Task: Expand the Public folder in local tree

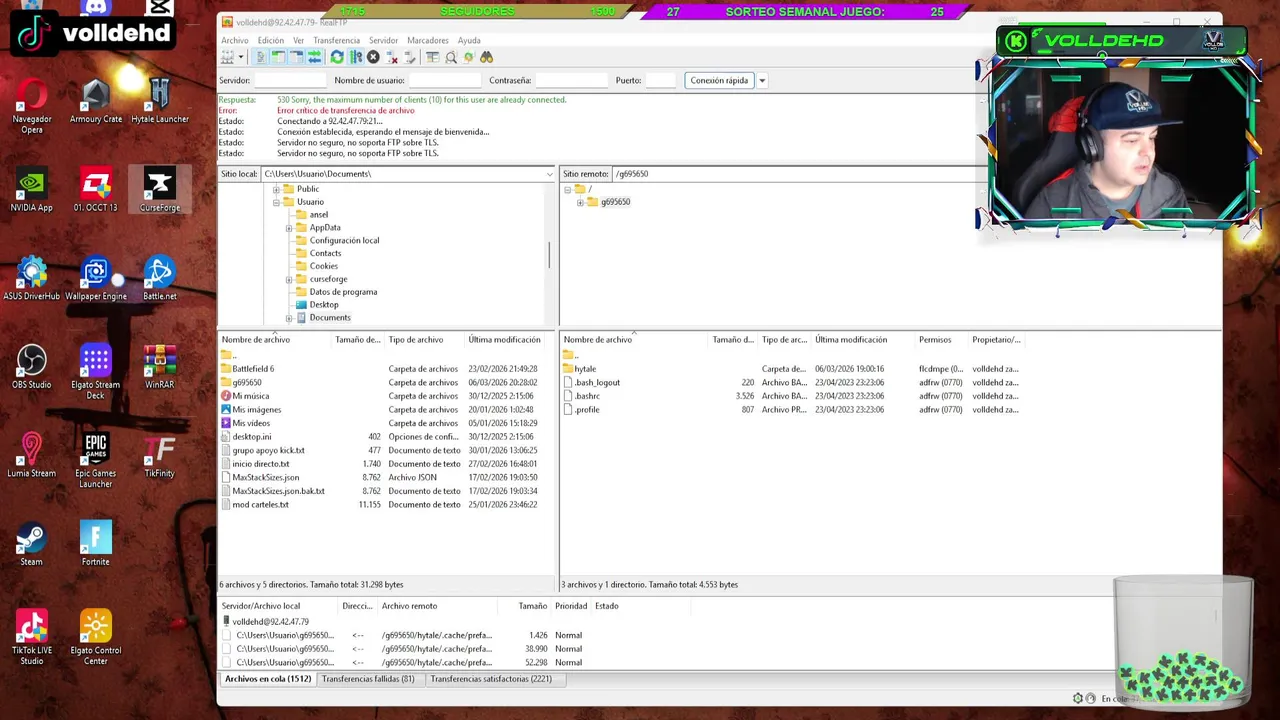Action: pyautogui.click(x=276, y=189)
